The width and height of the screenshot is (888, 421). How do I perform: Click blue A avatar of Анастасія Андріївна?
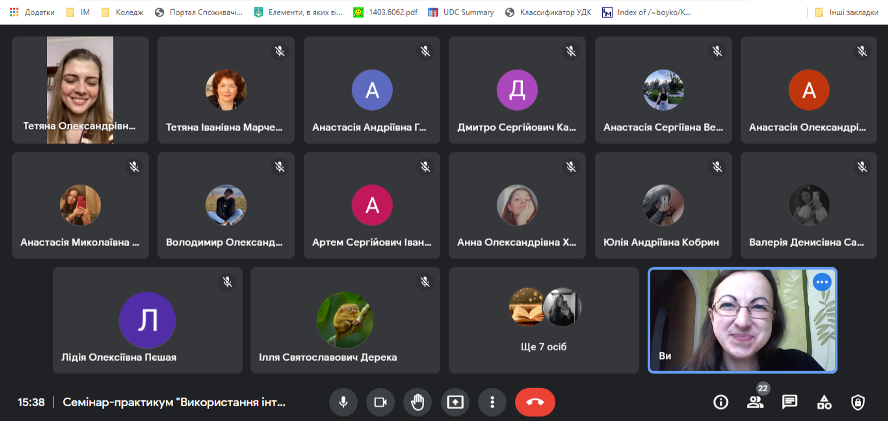coord(372,90)
